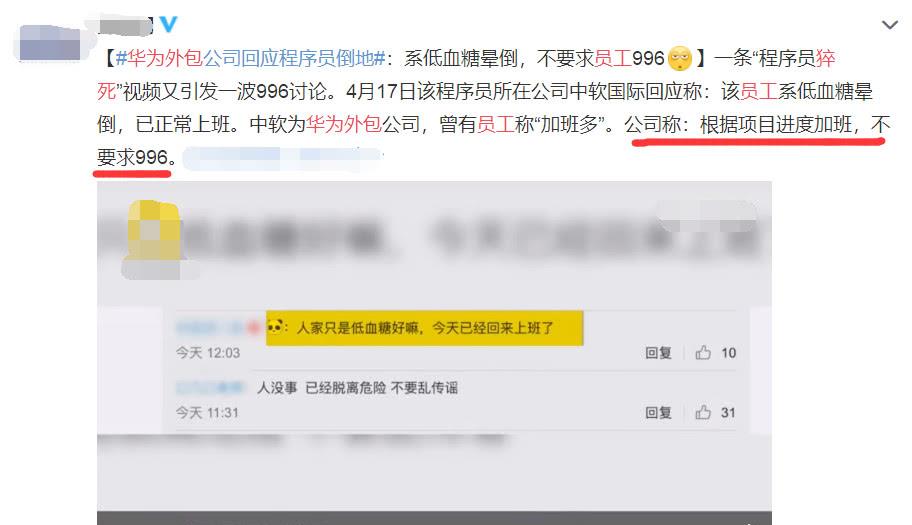Image resolution: width=912 pixels, height=525 pixels.
Task: Like the comment showing 31 likes
Action: click(703, 412)
